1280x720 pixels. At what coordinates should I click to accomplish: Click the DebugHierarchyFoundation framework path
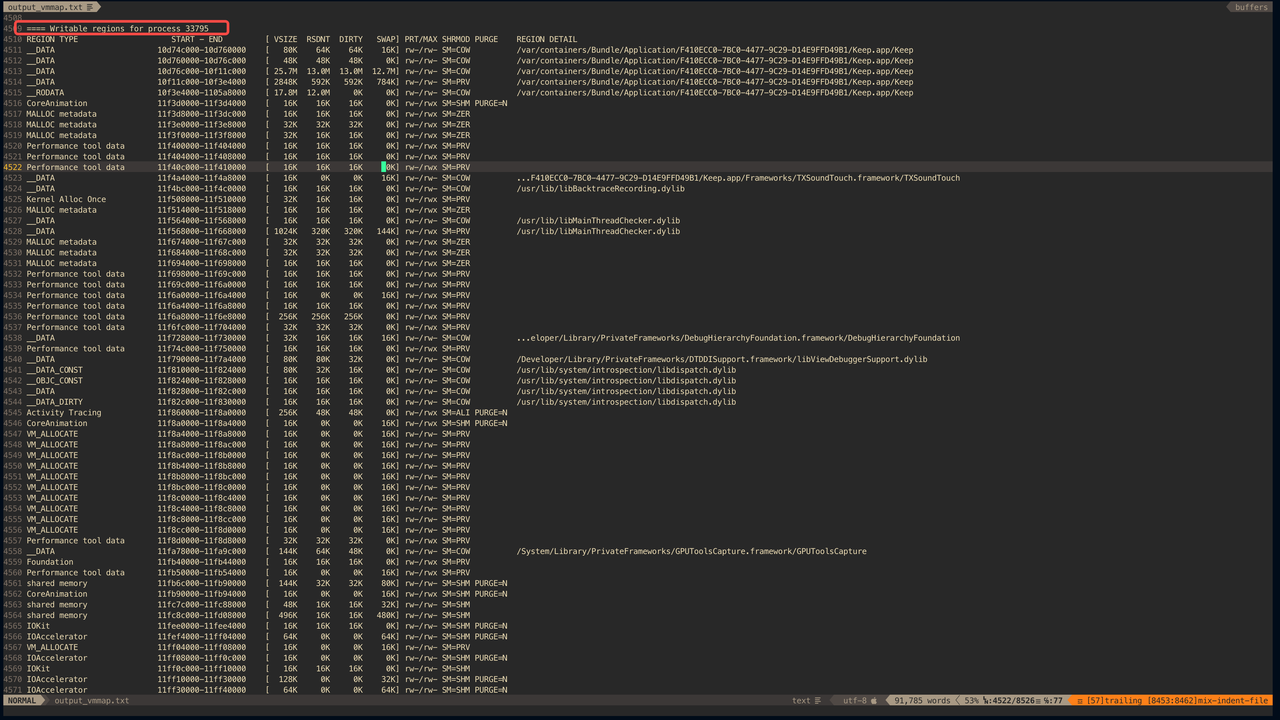click(x=738, y=338)
